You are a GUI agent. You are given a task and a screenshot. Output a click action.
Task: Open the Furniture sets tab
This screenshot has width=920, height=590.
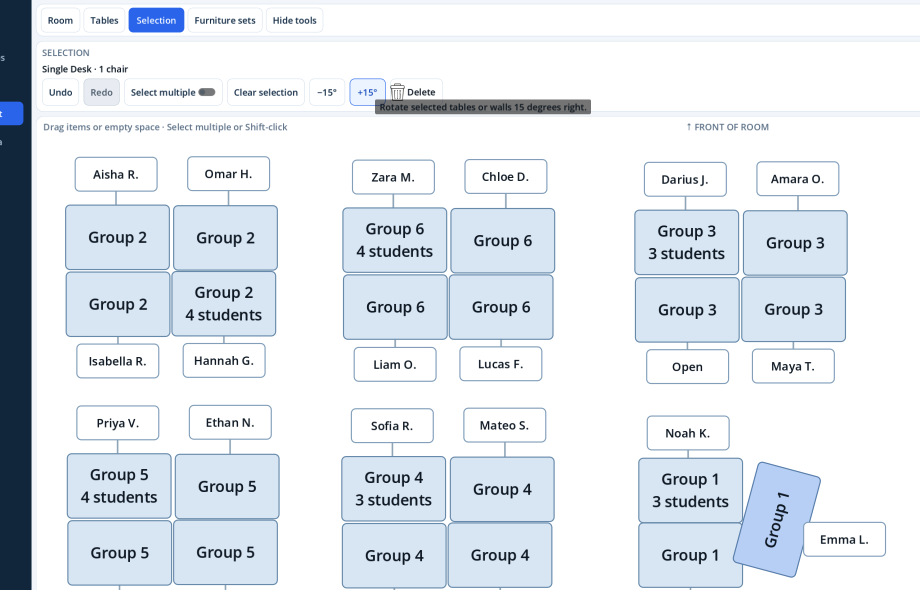tap(225, 21)
